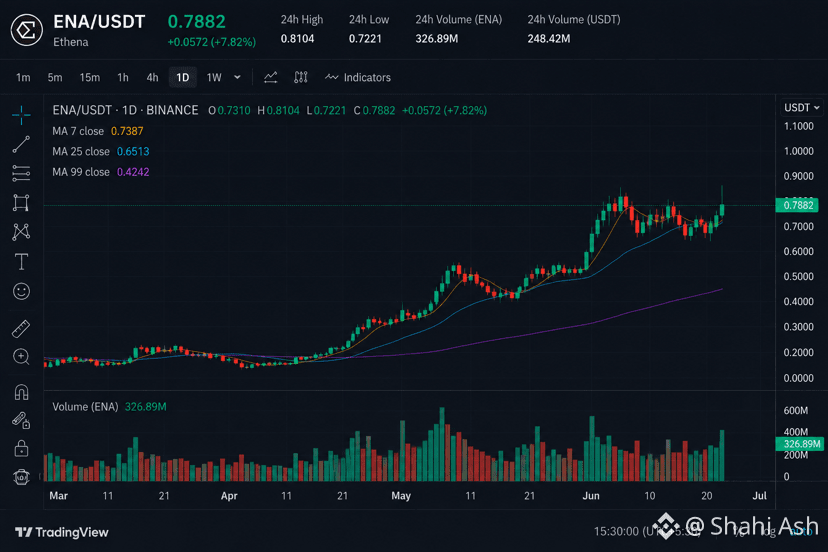Select the MA 7 close indicator label
Viewport: 828px width, 552px height.
coord(78,131)
